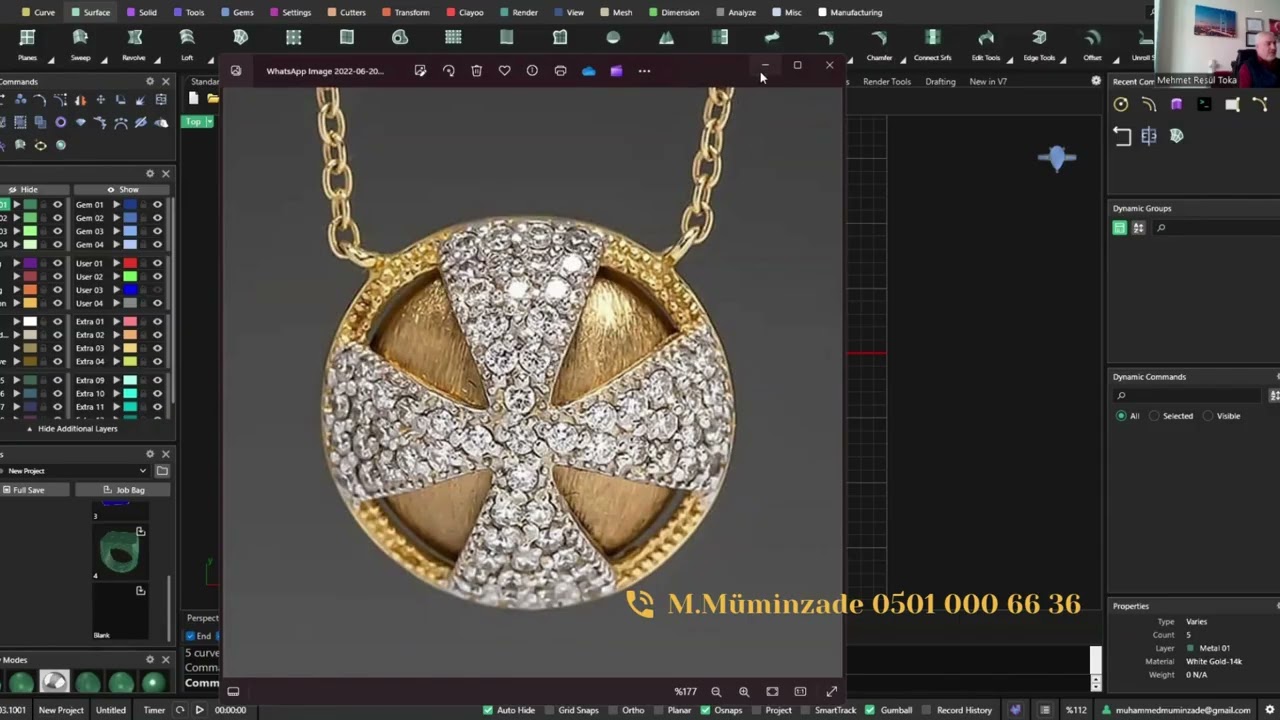Viewport: 1280px width, 720px height.
Task: Open the Chamfer flyout arrow
Action: [903, 59]
